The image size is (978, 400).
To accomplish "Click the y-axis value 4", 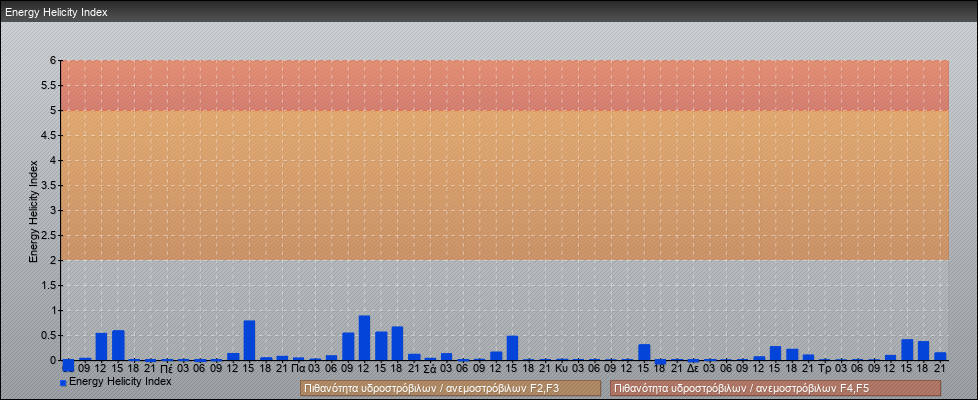I will point(54,160).
